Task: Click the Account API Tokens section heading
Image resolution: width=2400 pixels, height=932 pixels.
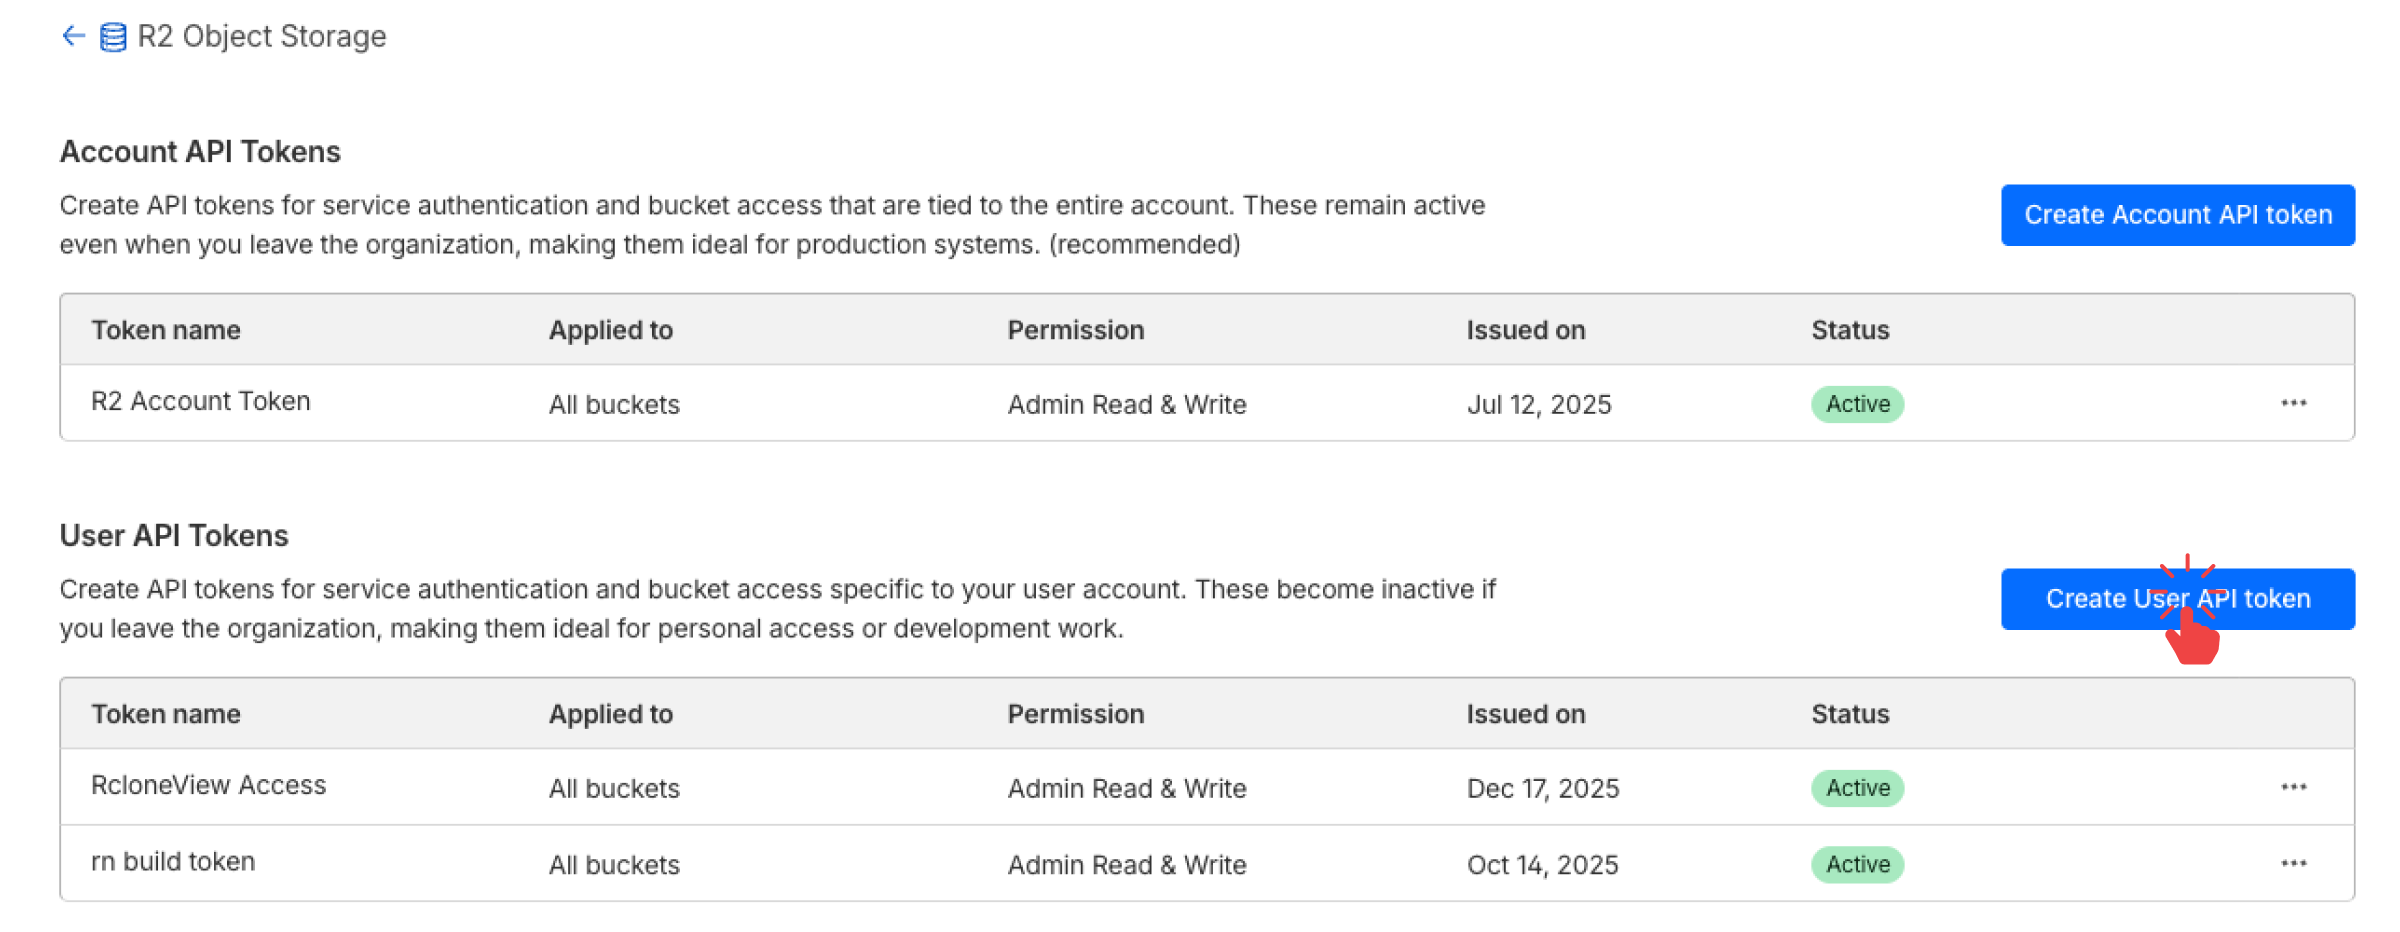Action: (200, 151)
